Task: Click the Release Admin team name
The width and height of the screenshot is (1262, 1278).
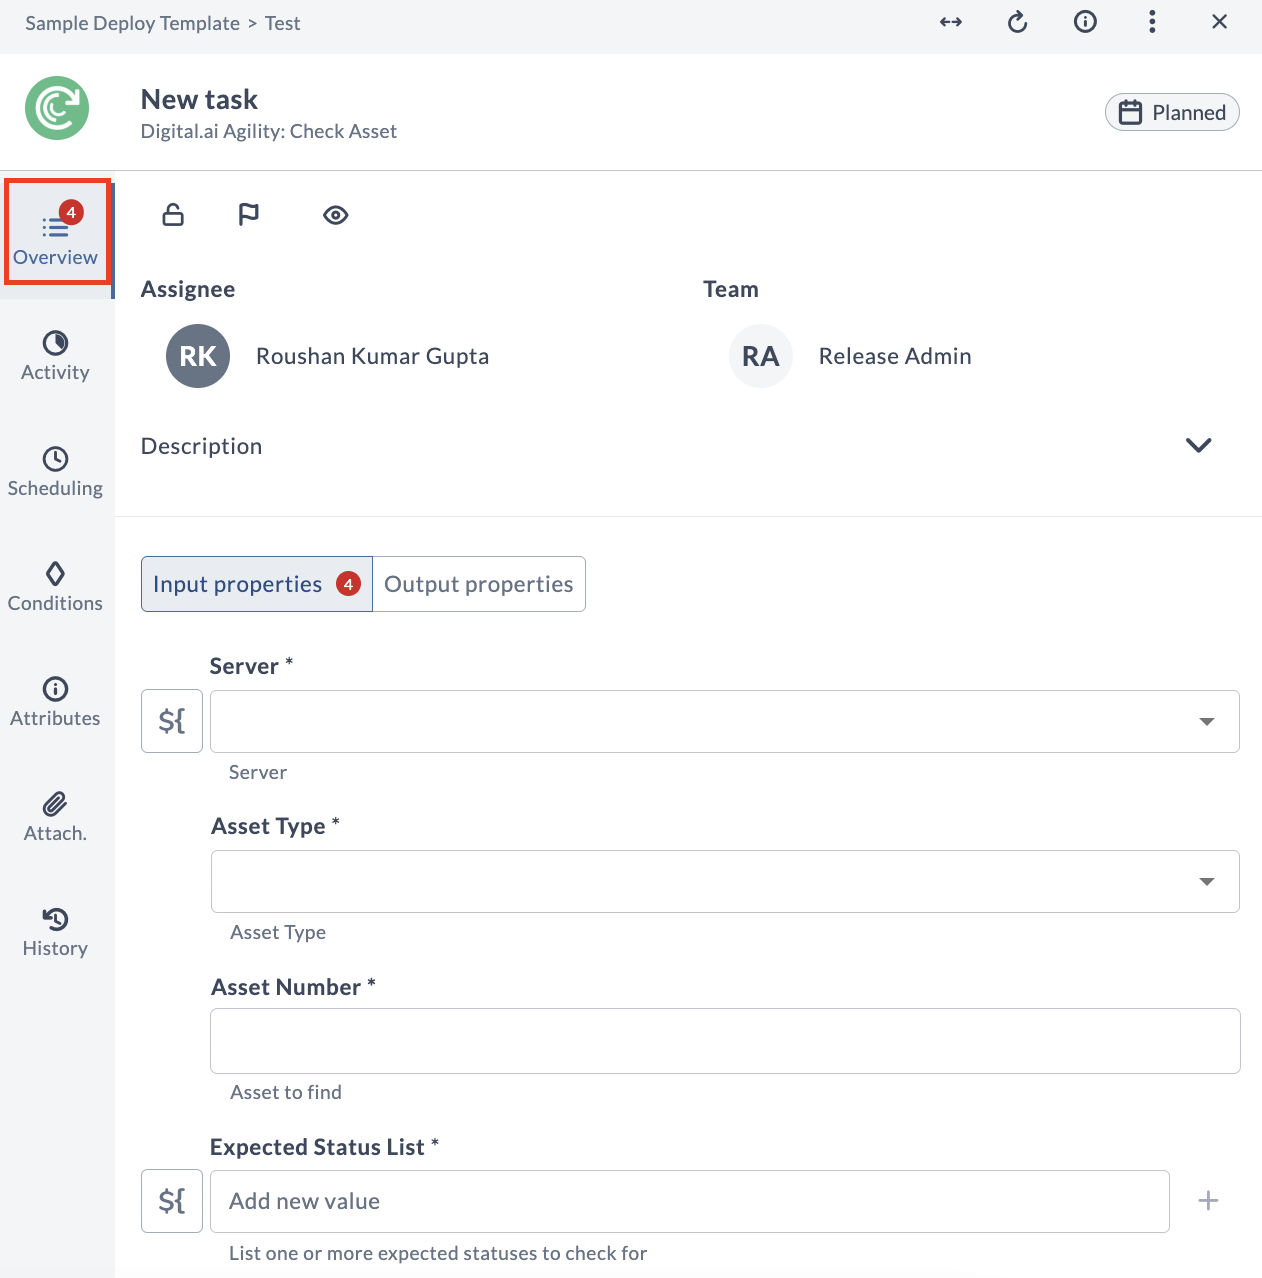Action: (895, 356)
